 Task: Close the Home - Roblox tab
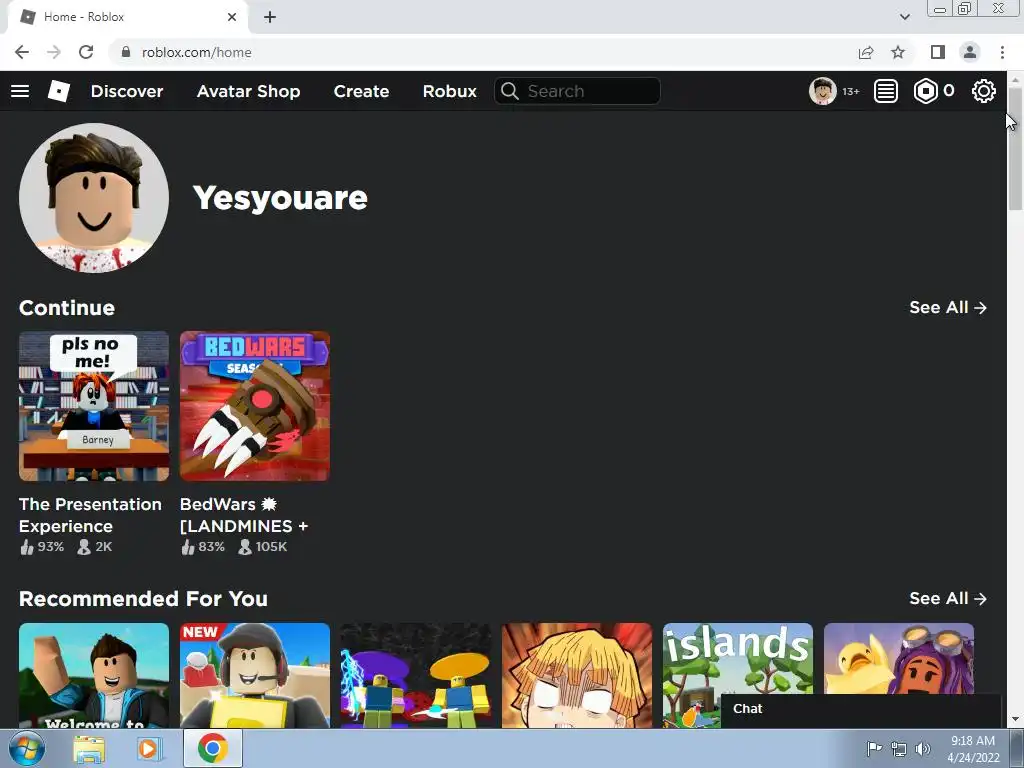pyautogui.click(x=232, y=17)
